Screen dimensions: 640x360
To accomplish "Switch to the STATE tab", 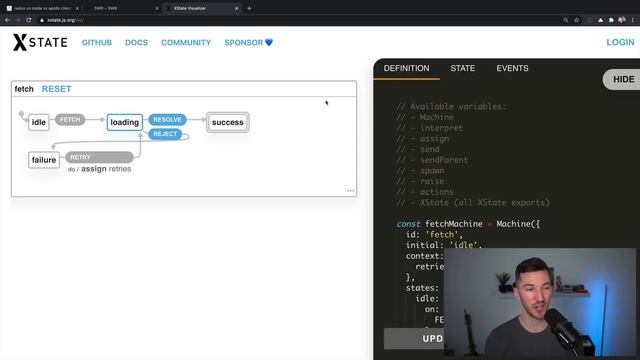I will 462,69.
